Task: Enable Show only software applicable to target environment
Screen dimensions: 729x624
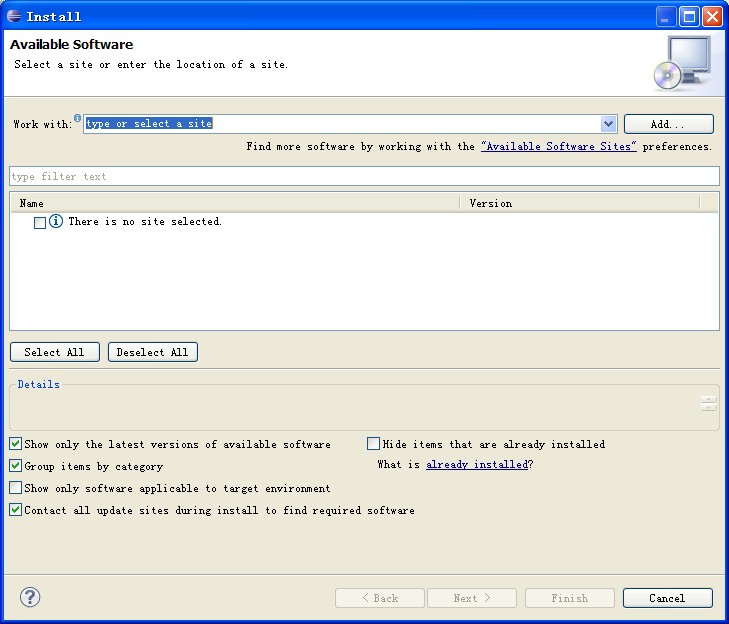Action: 15,487
